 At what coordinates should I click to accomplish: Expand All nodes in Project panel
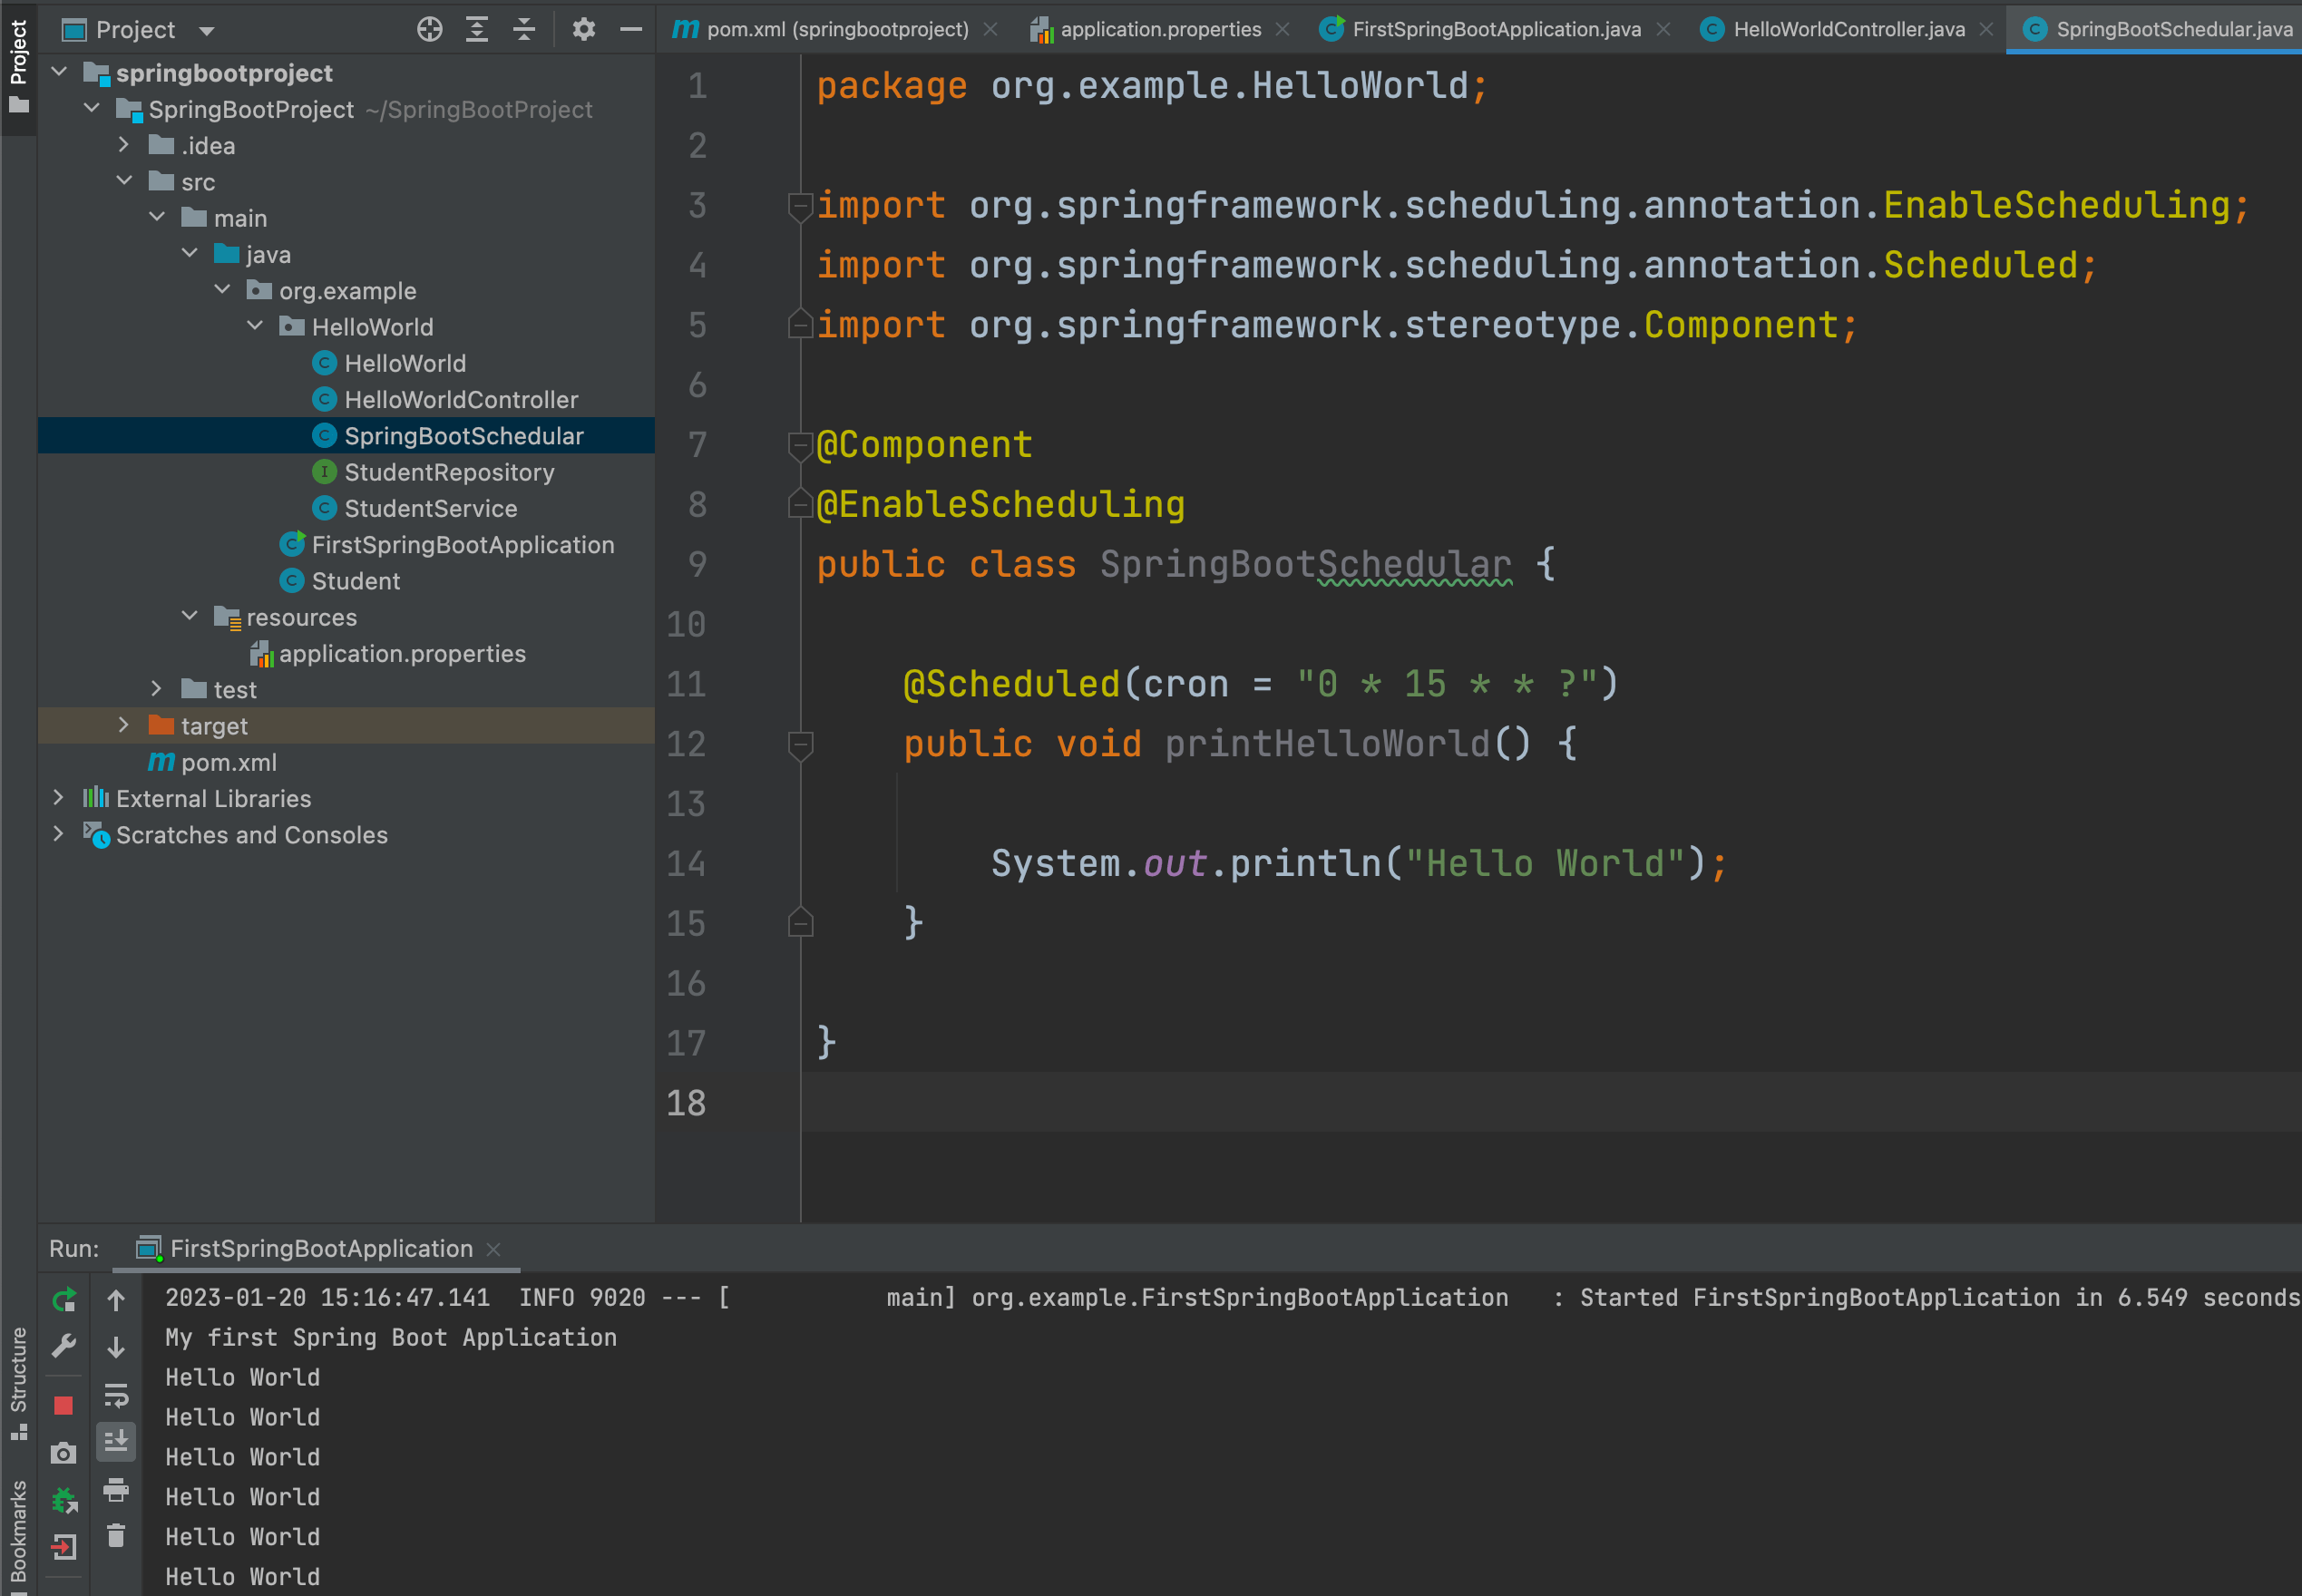477,29
